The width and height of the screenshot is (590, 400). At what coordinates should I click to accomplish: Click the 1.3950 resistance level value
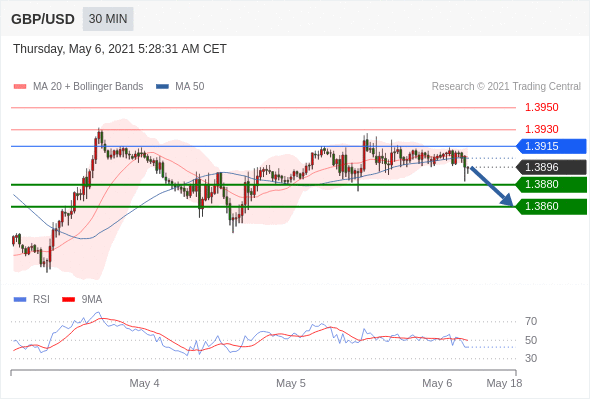541,108
